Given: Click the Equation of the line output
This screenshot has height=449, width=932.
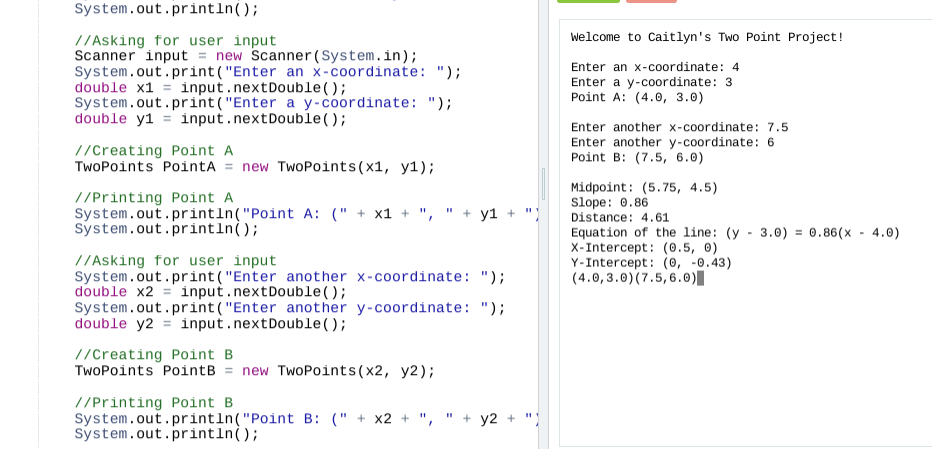Looking at the screenshot, I should point(734,232).
